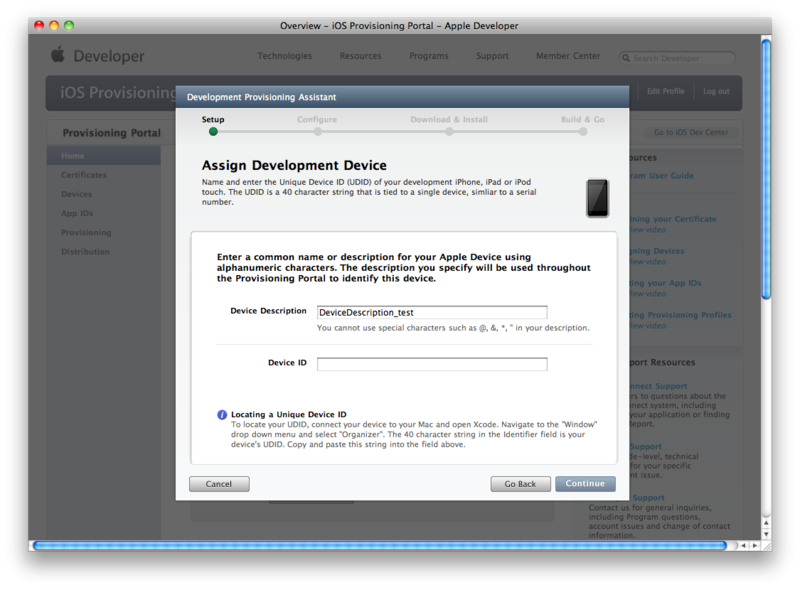Open the Obtaining your Certificate link
The width and height of the screenshot is (800, 590).
[x=672, y=219]
